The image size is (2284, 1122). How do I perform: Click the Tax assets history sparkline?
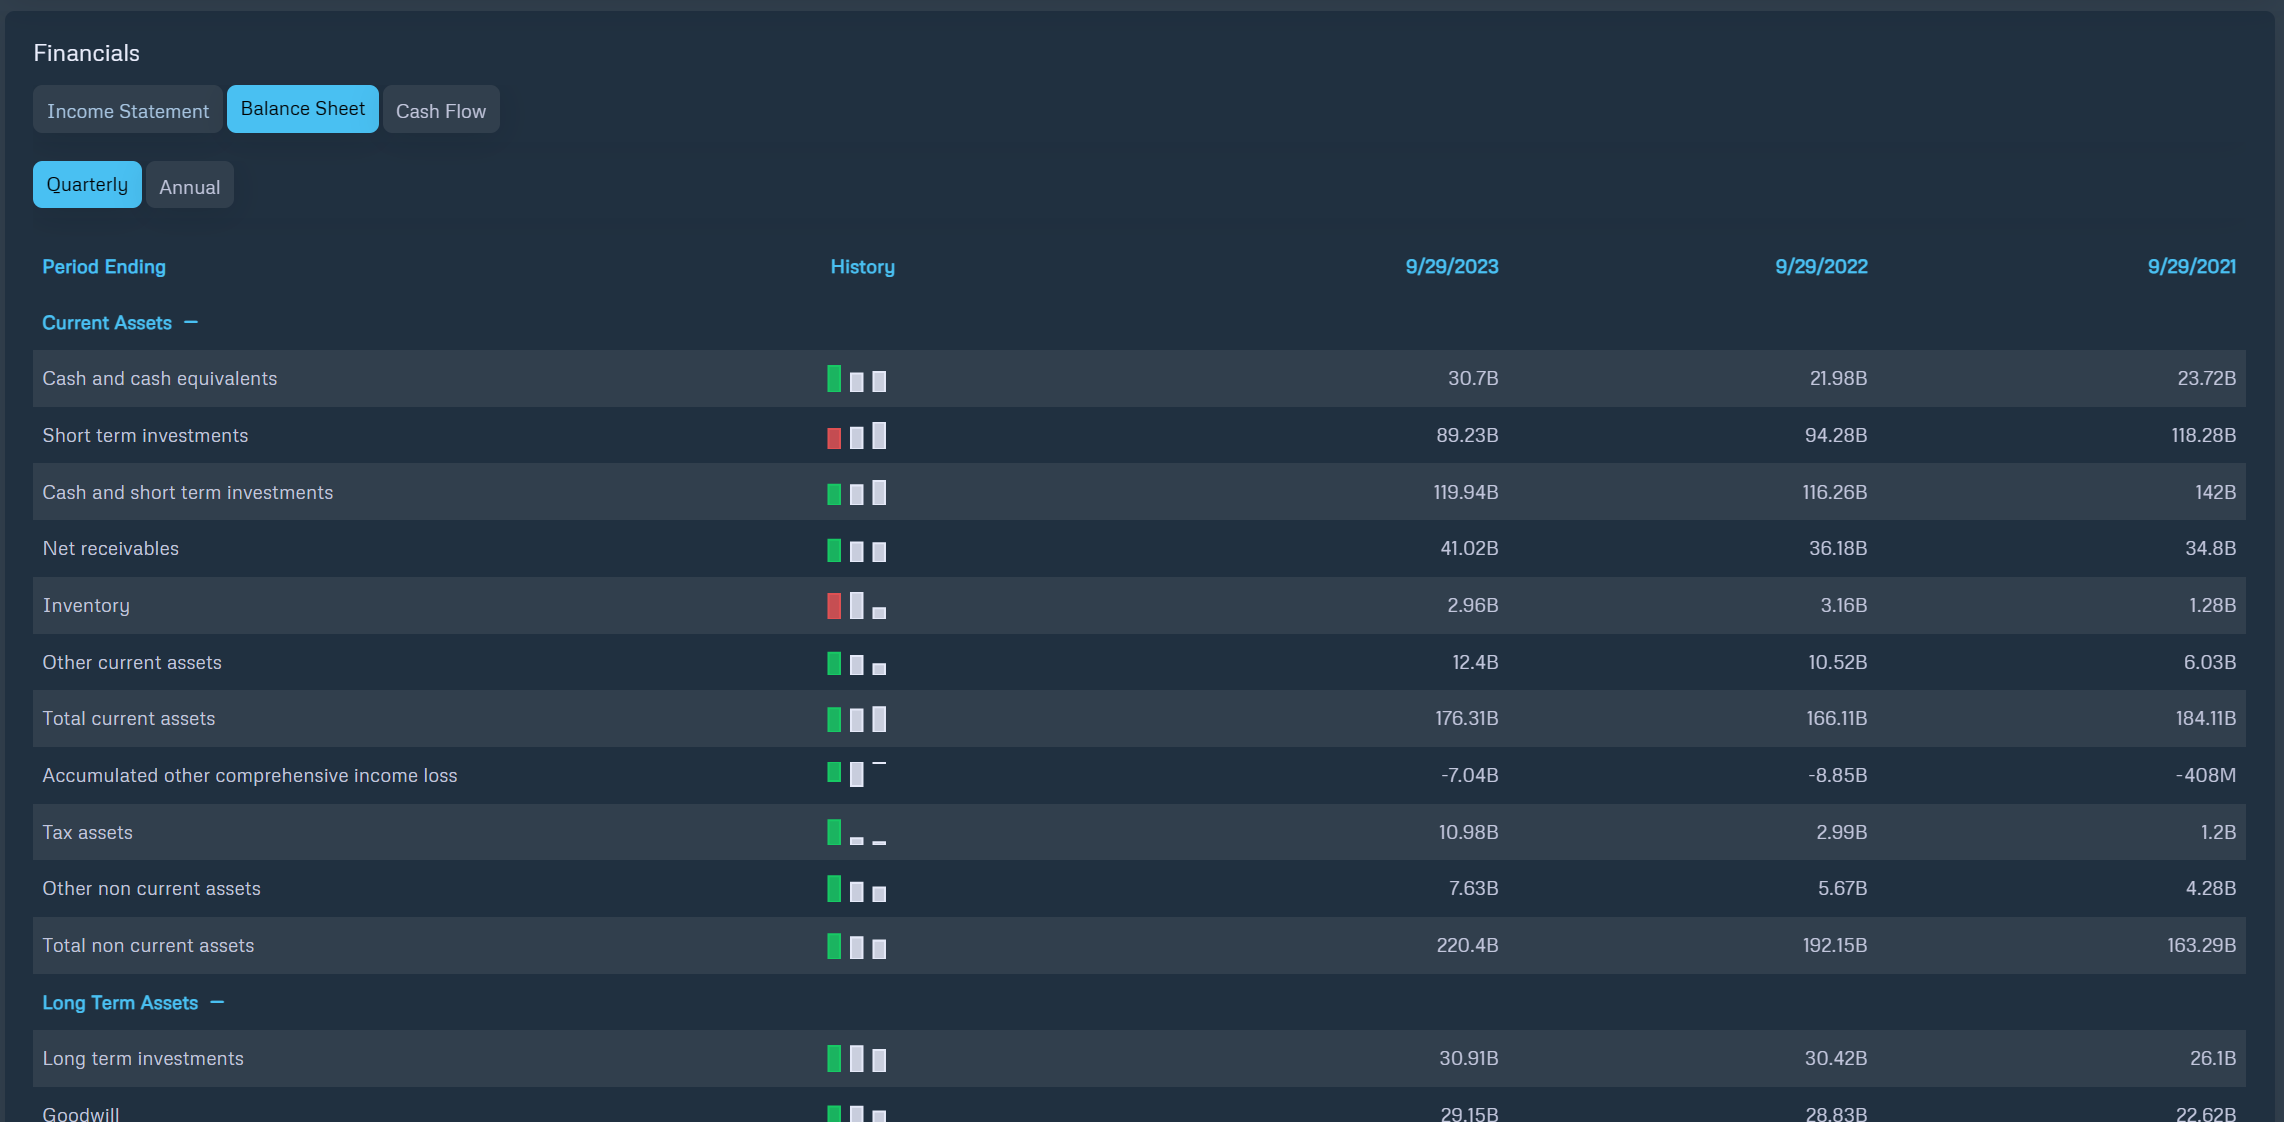pos(856,832)
